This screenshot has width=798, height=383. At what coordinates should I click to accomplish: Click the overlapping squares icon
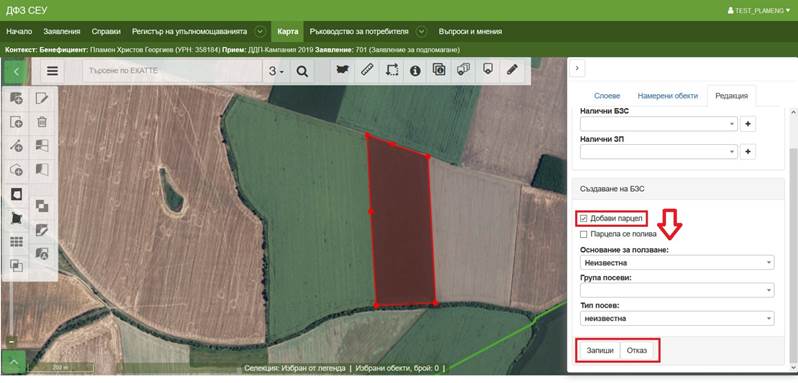coord(42,206)
